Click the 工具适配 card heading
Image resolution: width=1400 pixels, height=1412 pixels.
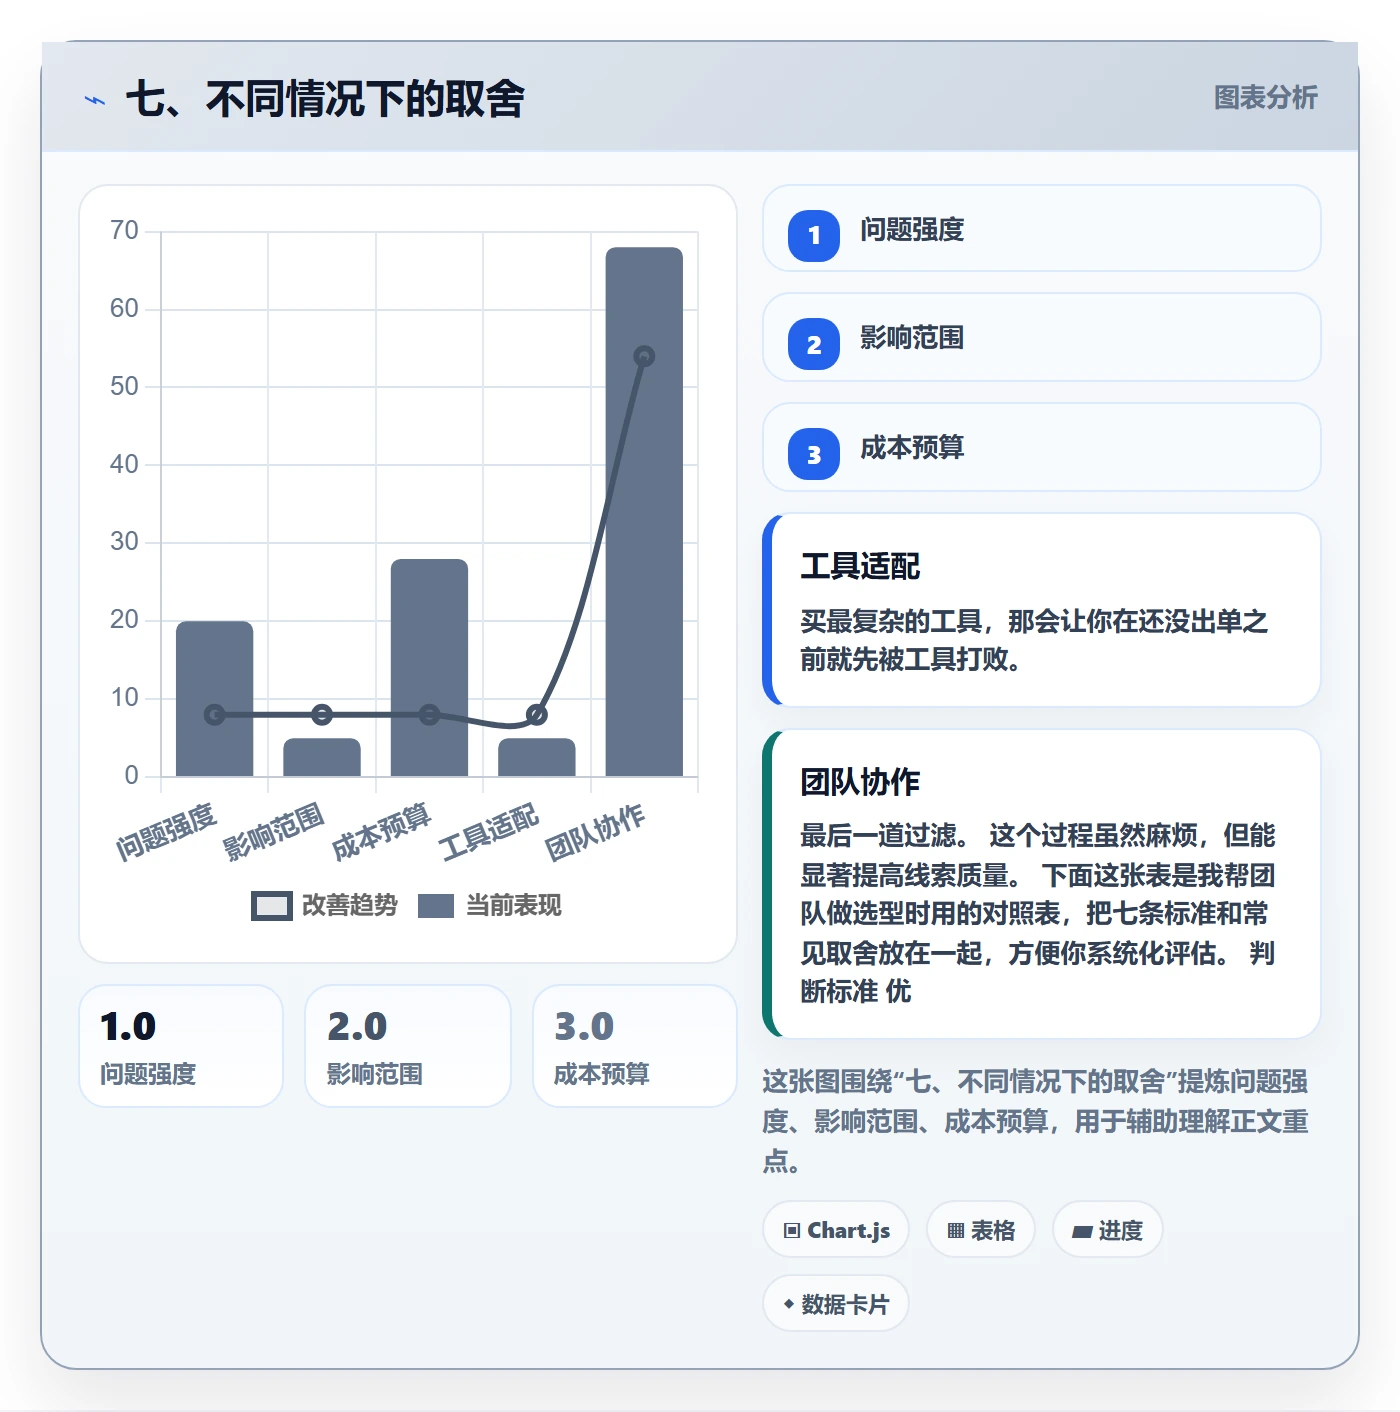pos(860,566)
